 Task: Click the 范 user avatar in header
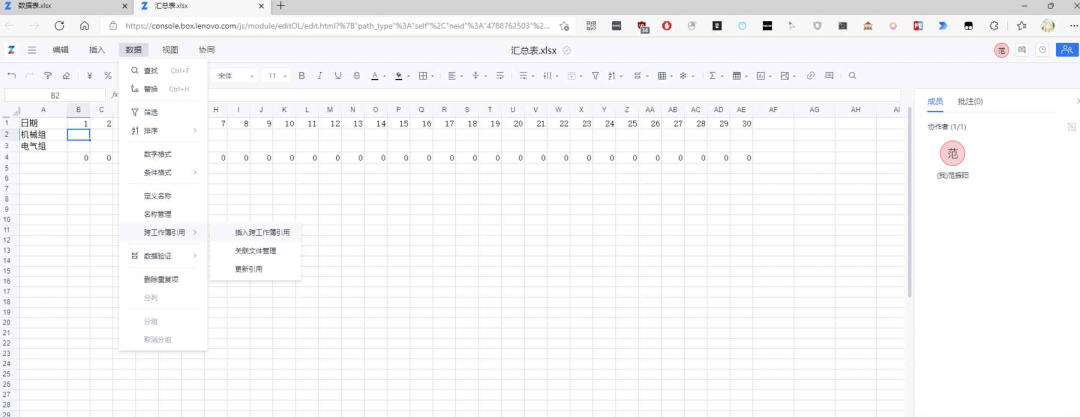point(1001,50)
